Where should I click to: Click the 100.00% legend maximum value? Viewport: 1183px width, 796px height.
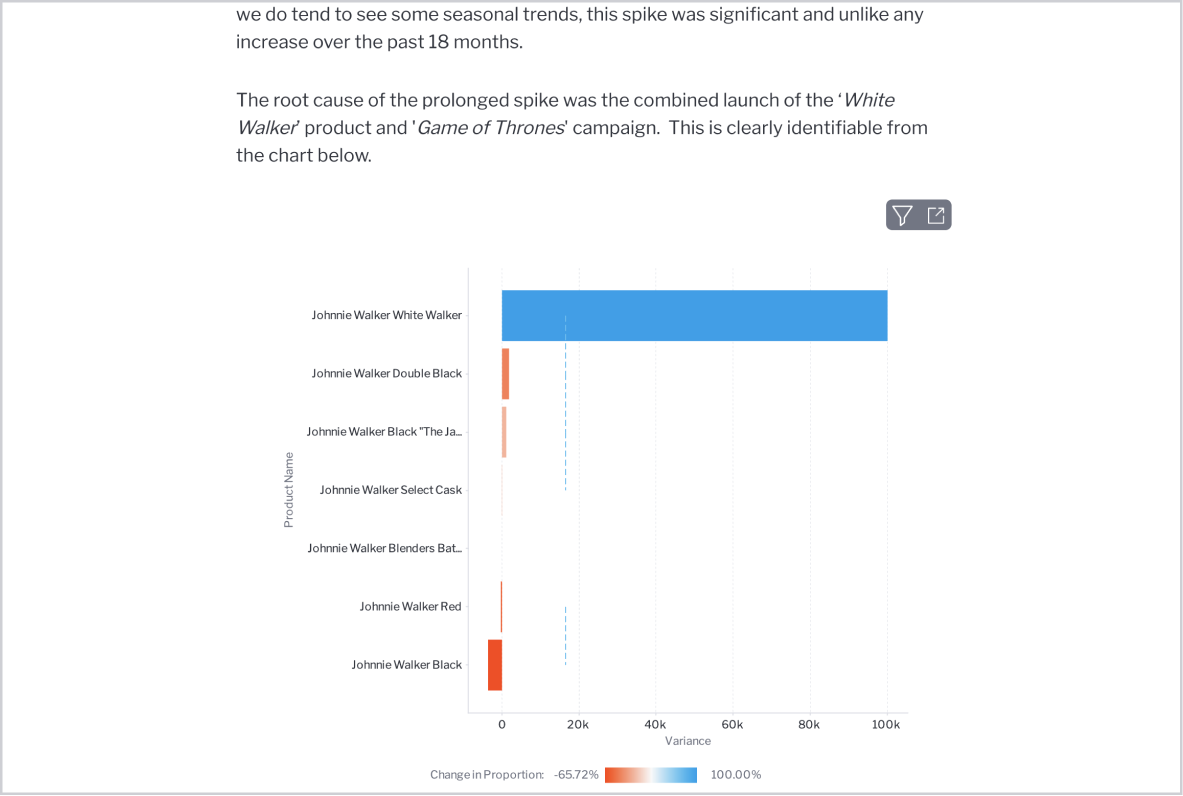coord(736,775)
